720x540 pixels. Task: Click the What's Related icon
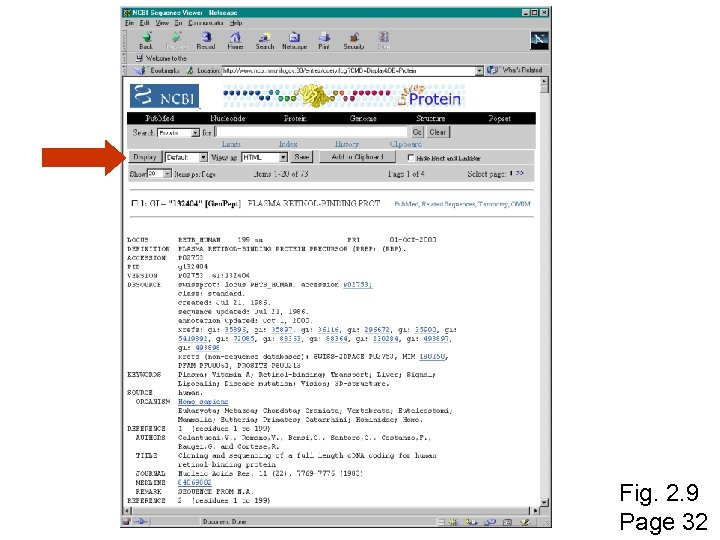[x=492, y=70]
